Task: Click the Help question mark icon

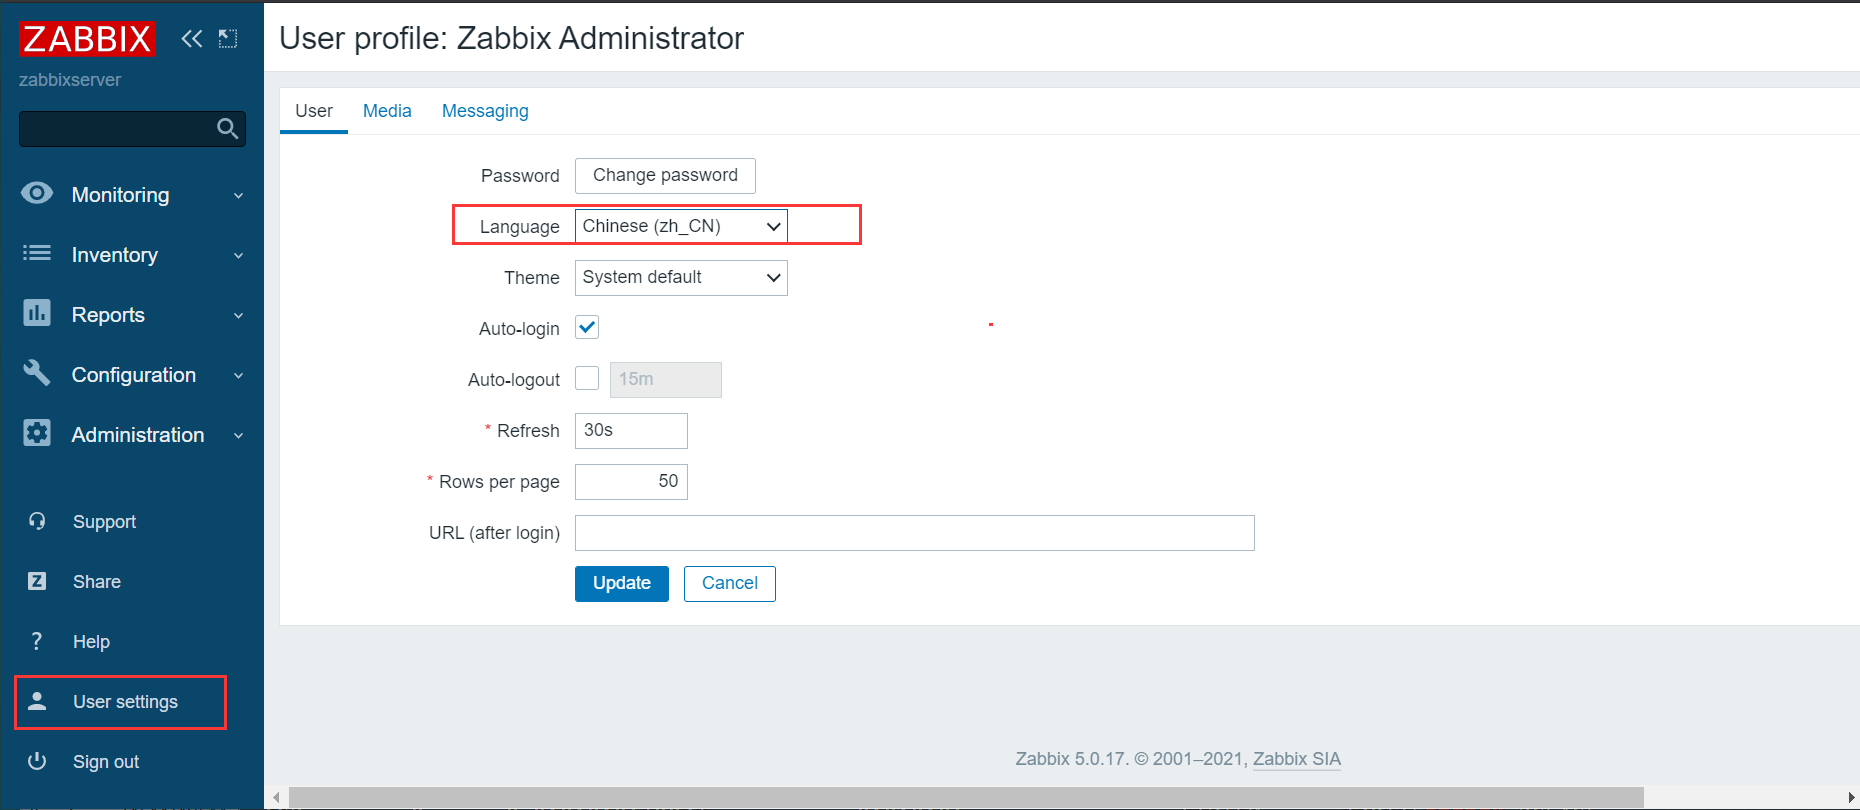Action: (x=37, y=641)
